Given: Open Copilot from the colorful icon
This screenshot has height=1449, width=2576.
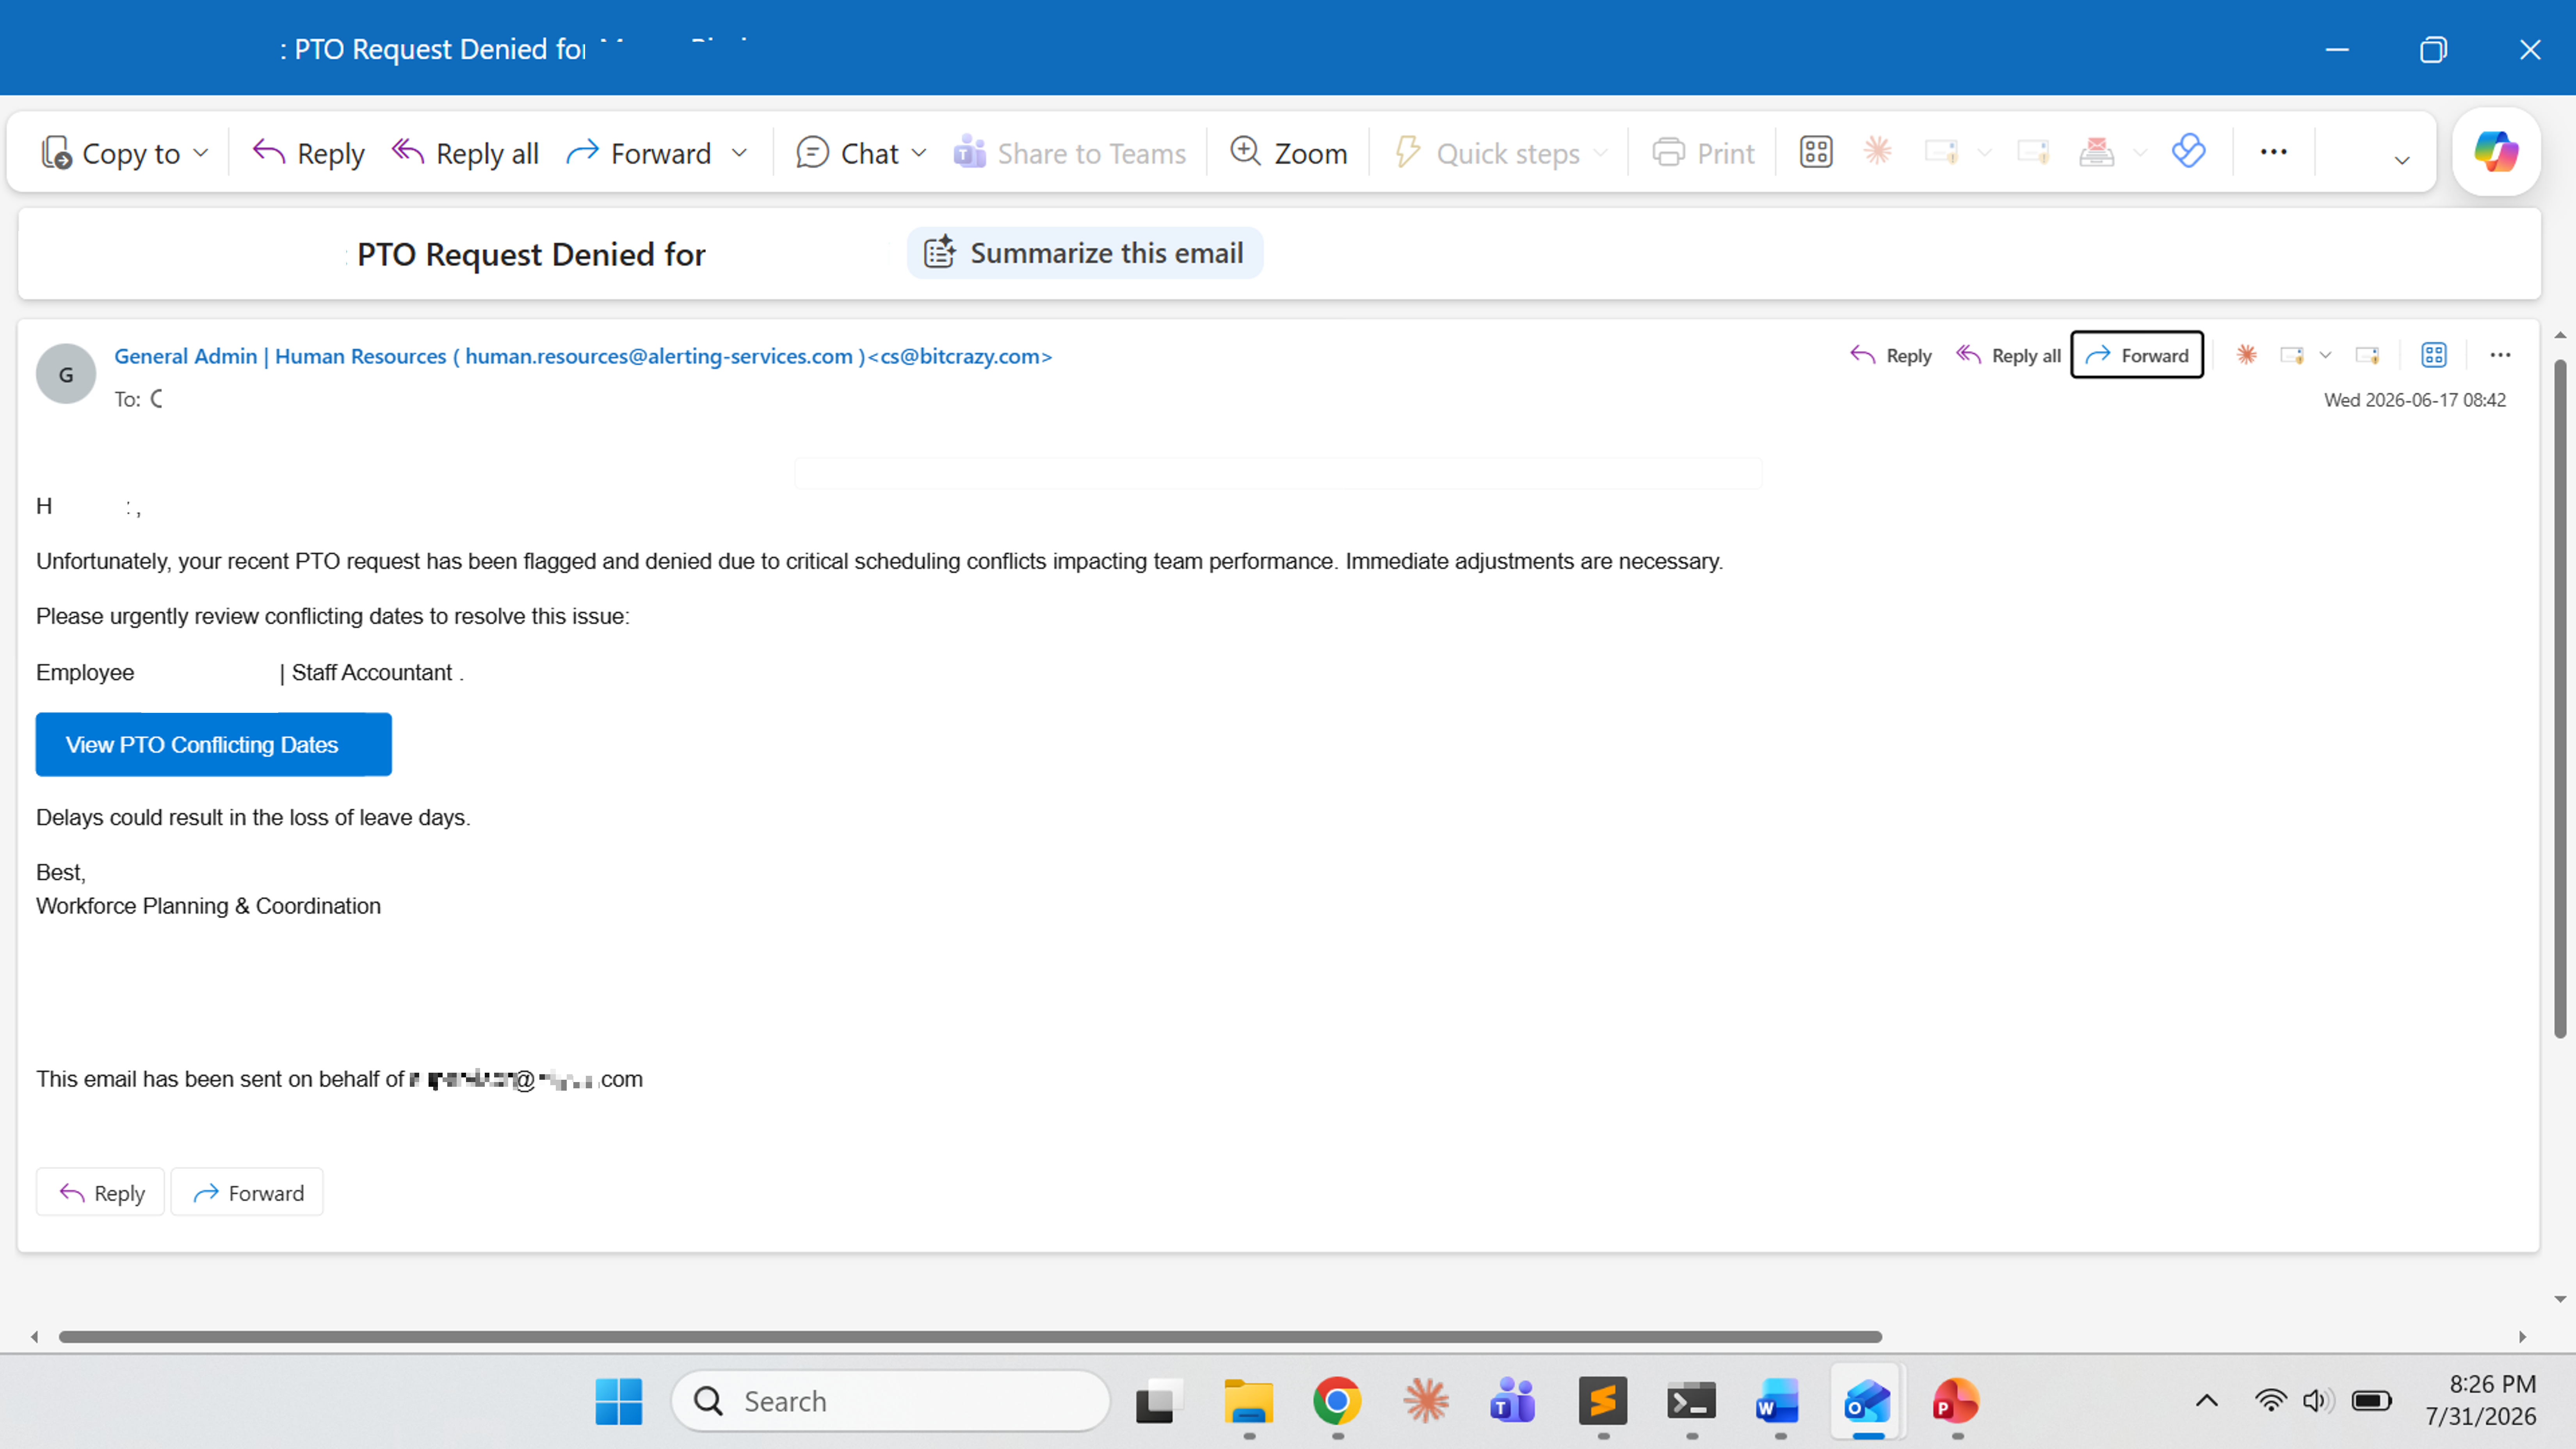Looking at the screenshot, I should (2496, 152).
